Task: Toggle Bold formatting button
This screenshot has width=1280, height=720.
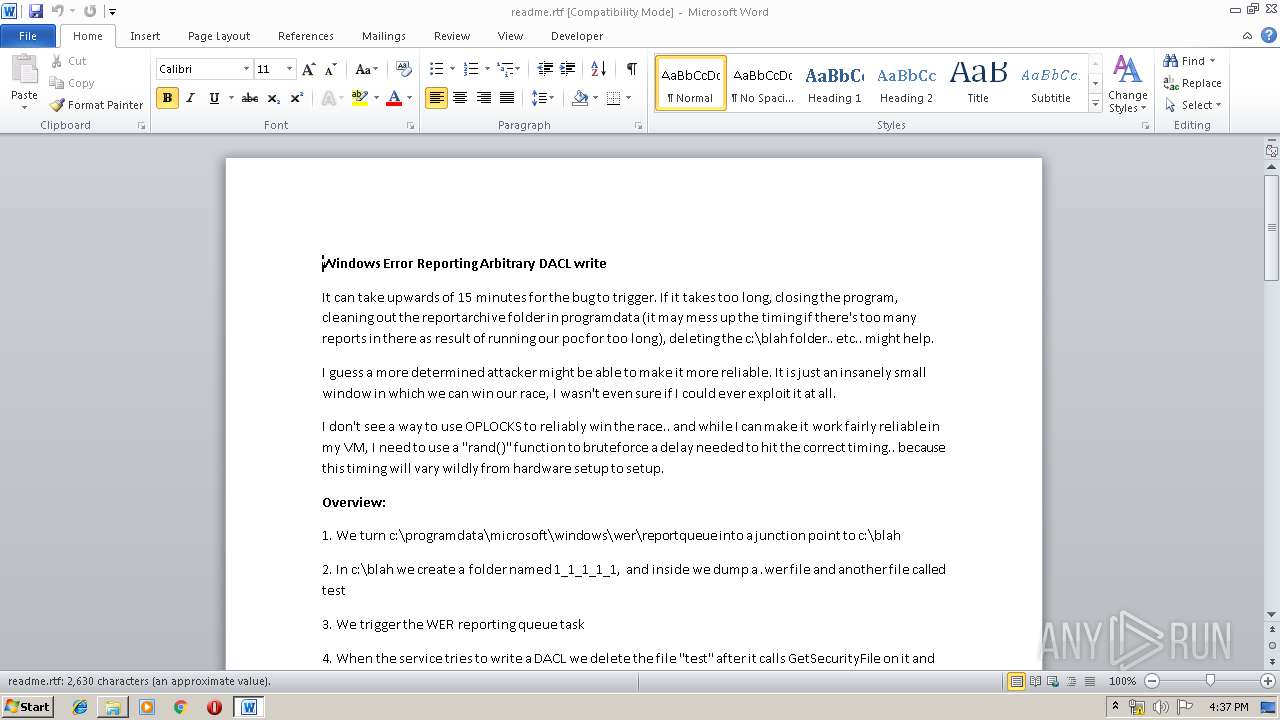Action: [x=167, y=98]
